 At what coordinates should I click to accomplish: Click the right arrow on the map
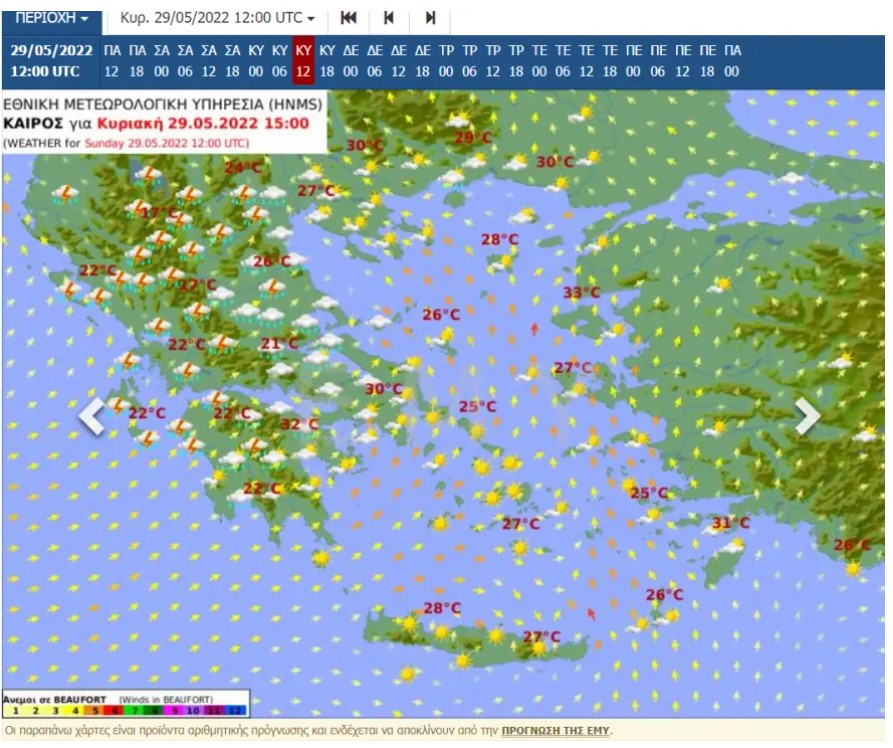point(807,416)
